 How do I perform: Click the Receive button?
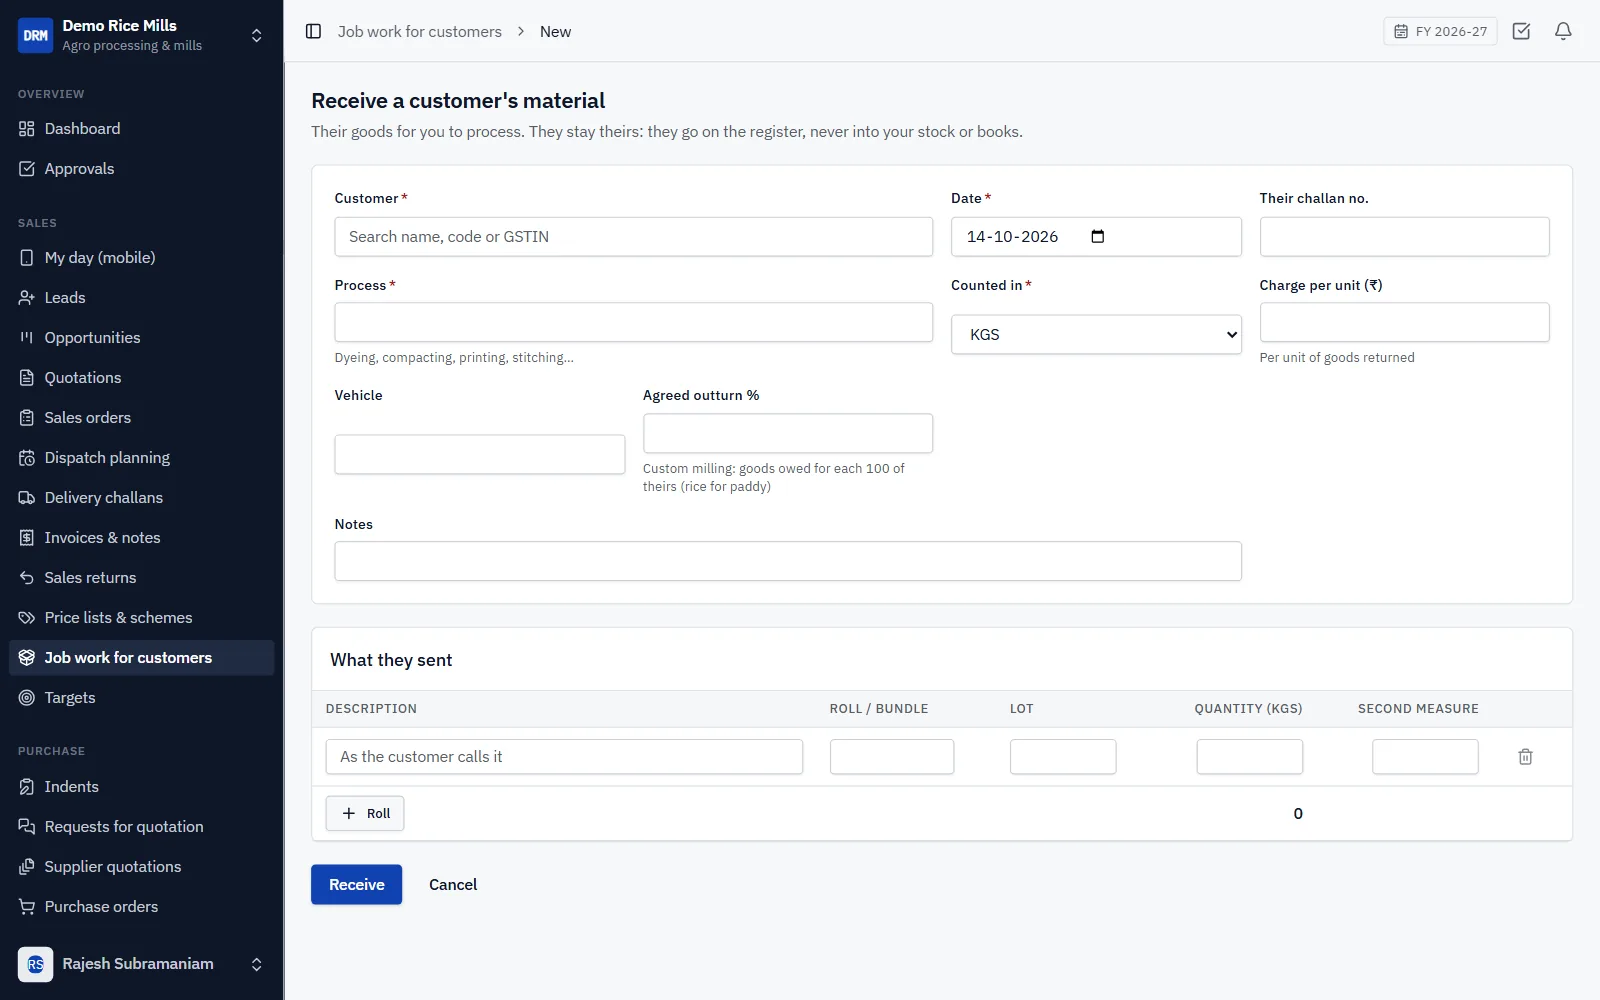[356, 885]
